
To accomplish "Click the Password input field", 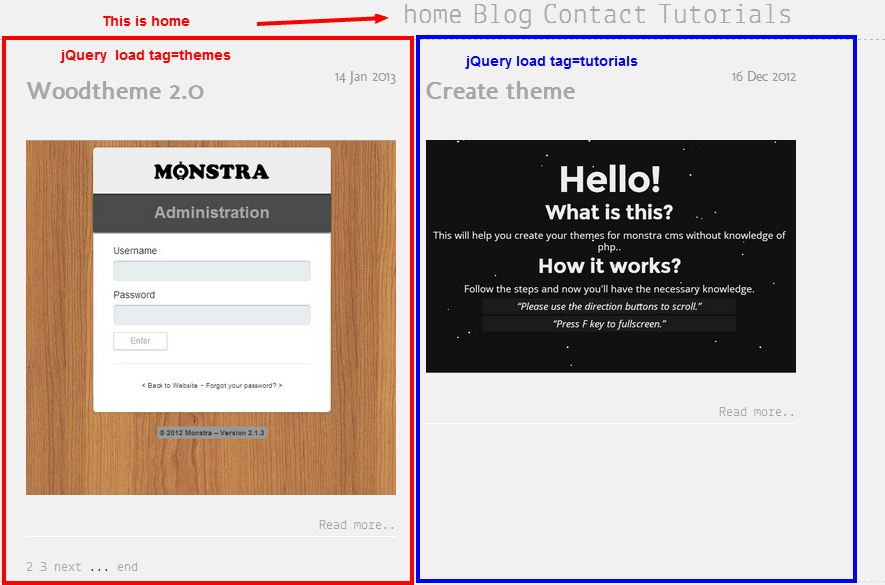I will tap(211, 315).
